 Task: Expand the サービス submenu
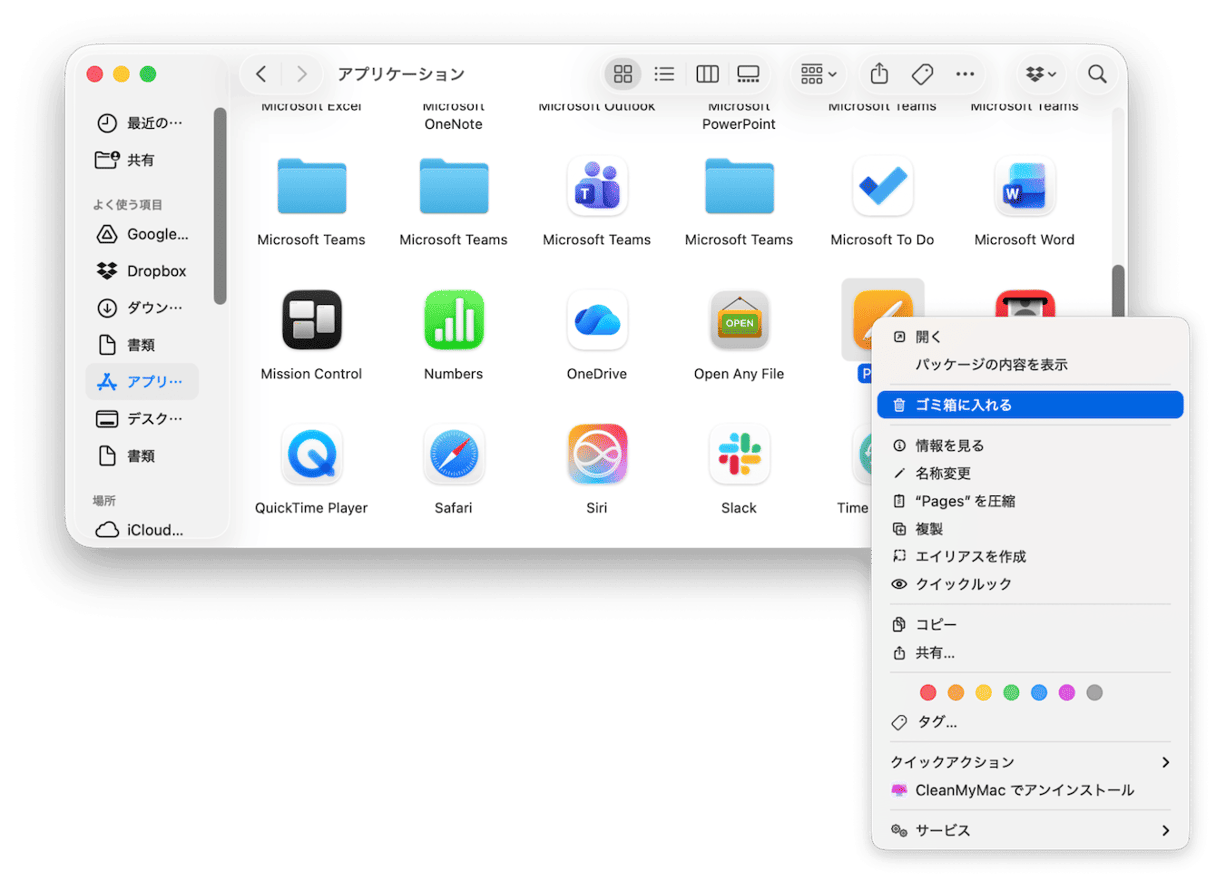[1030, 830]
